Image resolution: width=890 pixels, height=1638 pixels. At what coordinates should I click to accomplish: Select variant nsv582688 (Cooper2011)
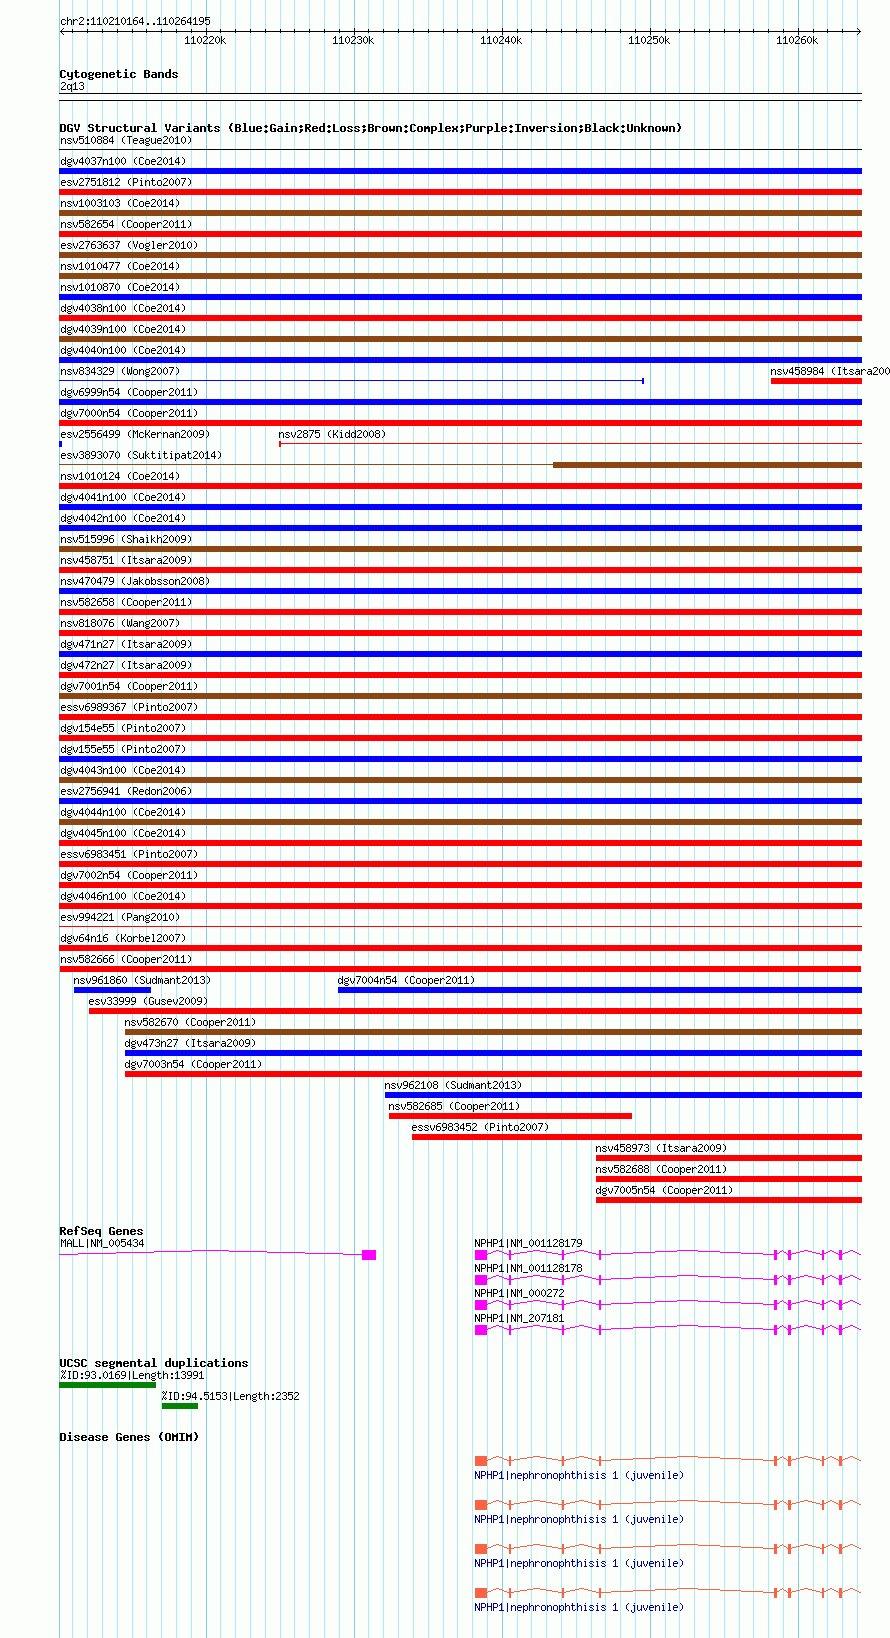click(x=661, y=1169)
